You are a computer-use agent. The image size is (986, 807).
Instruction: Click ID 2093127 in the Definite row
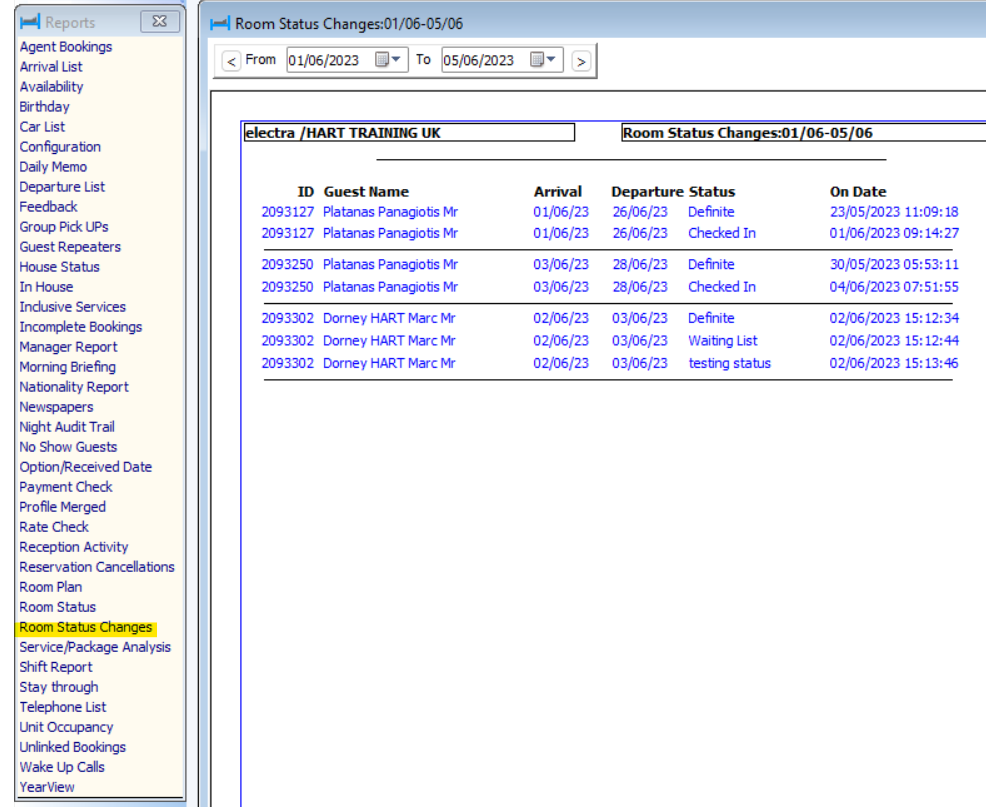(287, 212)
